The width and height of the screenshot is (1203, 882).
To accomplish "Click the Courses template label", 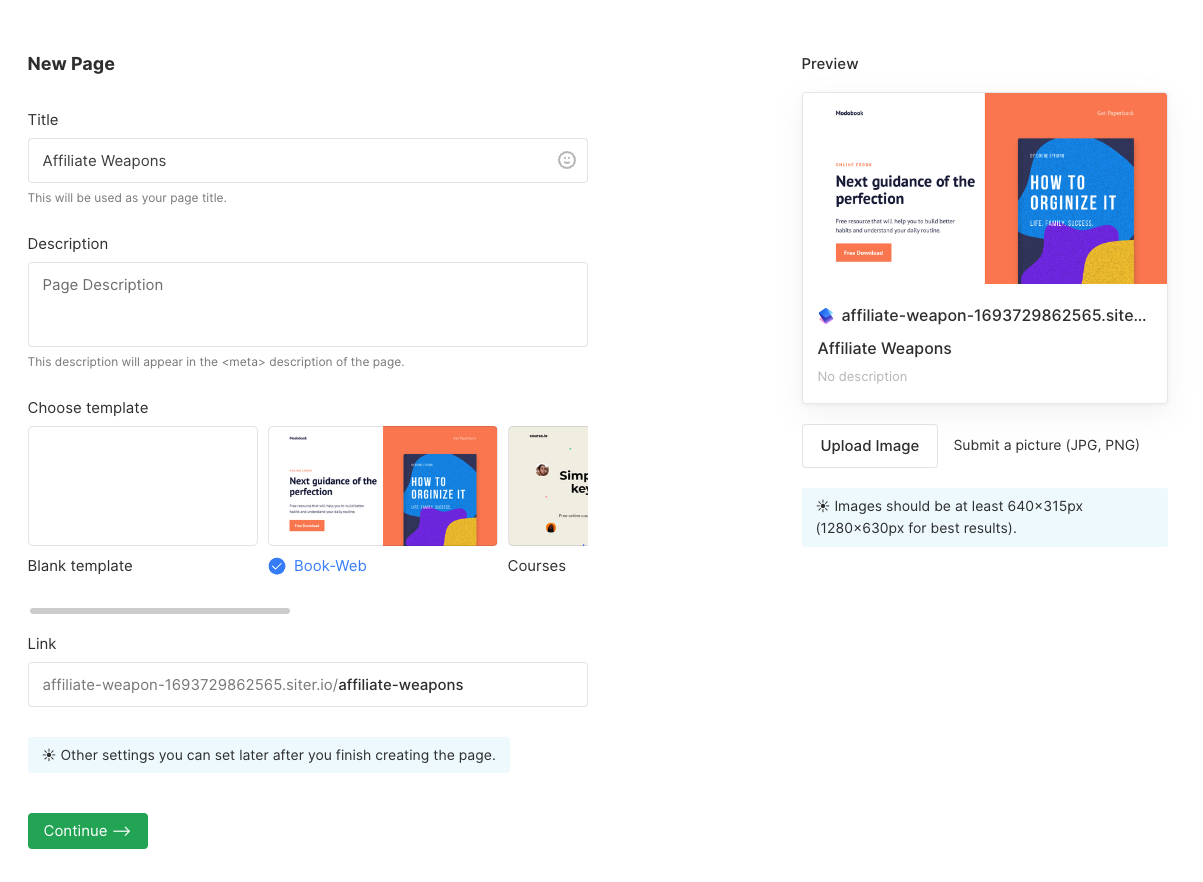I will click(x=536, y=566).
